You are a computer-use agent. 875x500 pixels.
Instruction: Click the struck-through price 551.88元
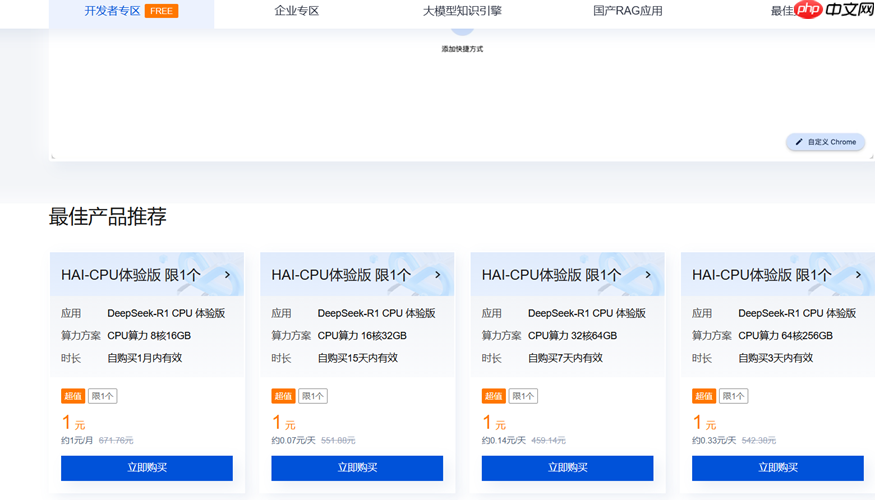(x=338, y=440)
